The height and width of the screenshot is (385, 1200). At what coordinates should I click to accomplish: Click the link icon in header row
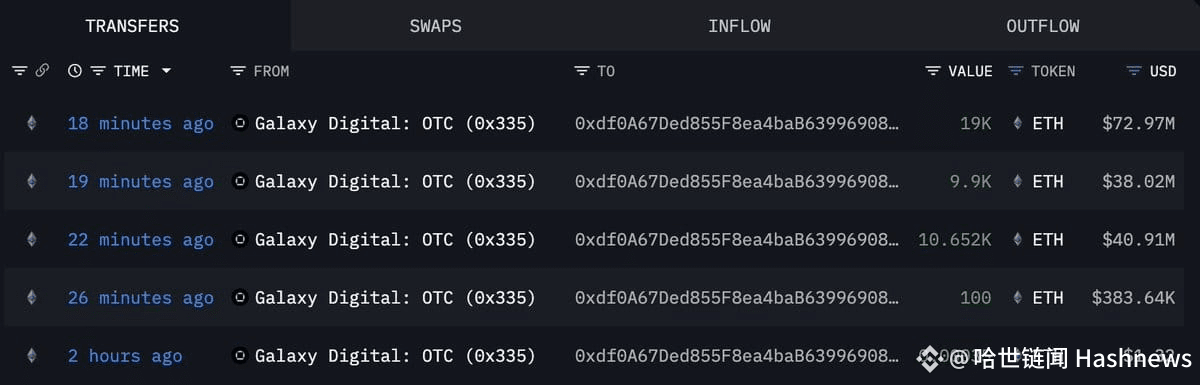coord(42,71)
